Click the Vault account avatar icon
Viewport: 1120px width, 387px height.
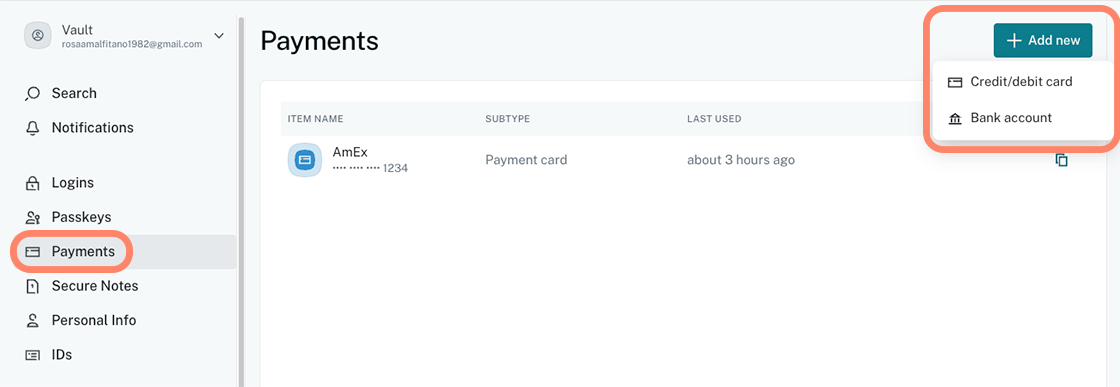point(38,36)
